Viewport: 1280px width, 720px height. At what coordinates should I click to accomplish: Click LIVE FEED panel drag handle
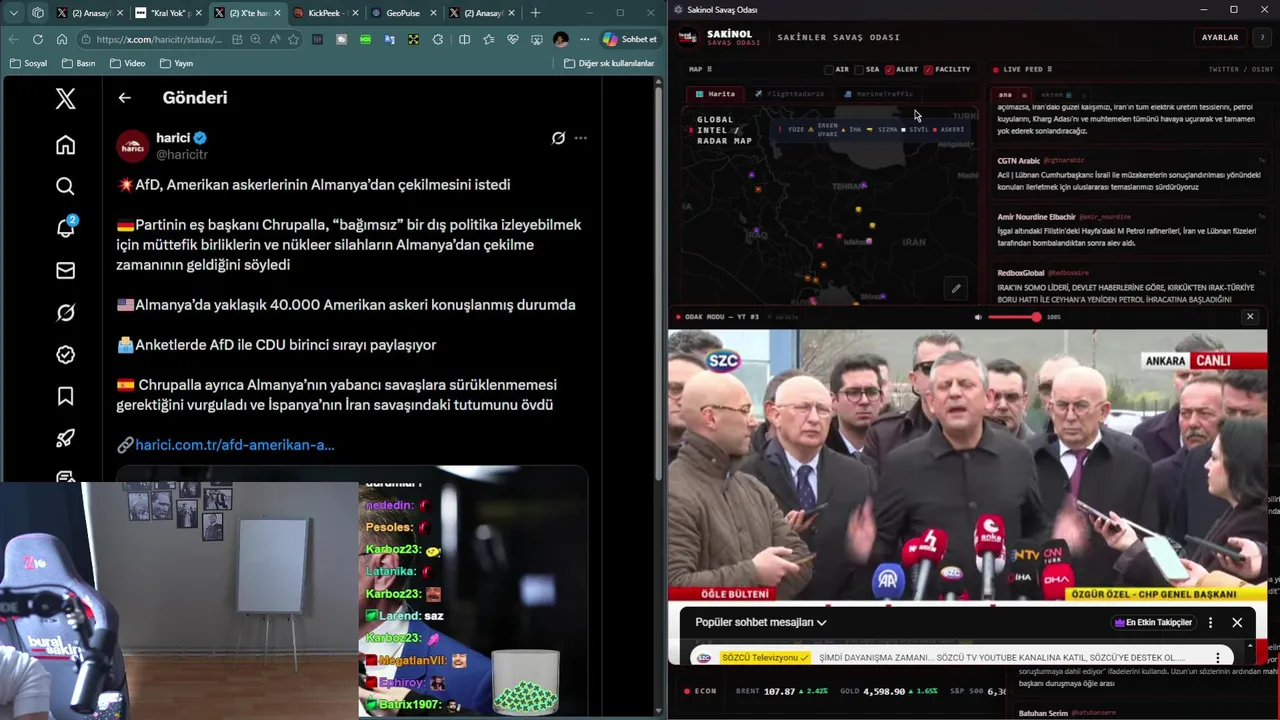(x=1049, y=69)
